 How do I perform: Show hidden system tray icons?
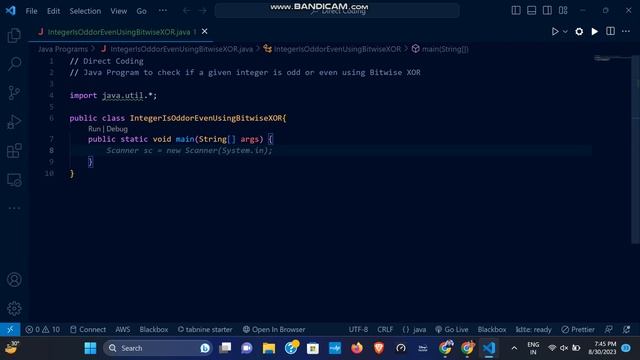coord(514,348)
